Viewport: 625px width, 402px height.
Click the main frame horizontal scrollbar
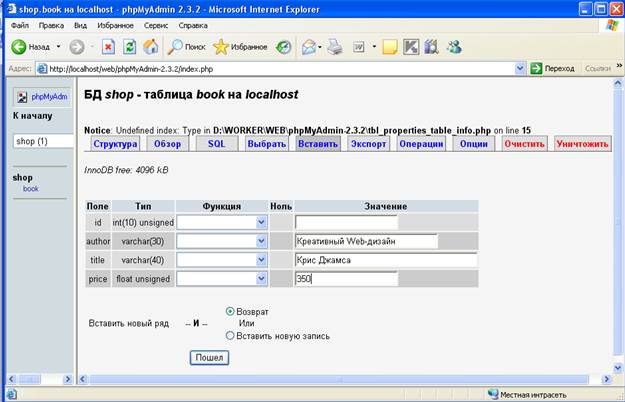(339, 379)
